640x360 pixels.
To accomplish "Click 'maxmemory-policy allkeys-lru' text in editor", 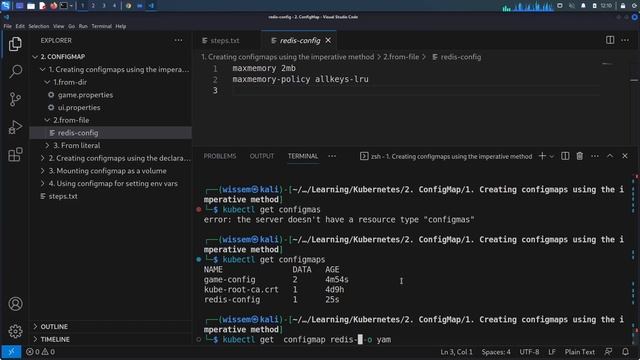I will pyautogui.click(x=300, y=79).
